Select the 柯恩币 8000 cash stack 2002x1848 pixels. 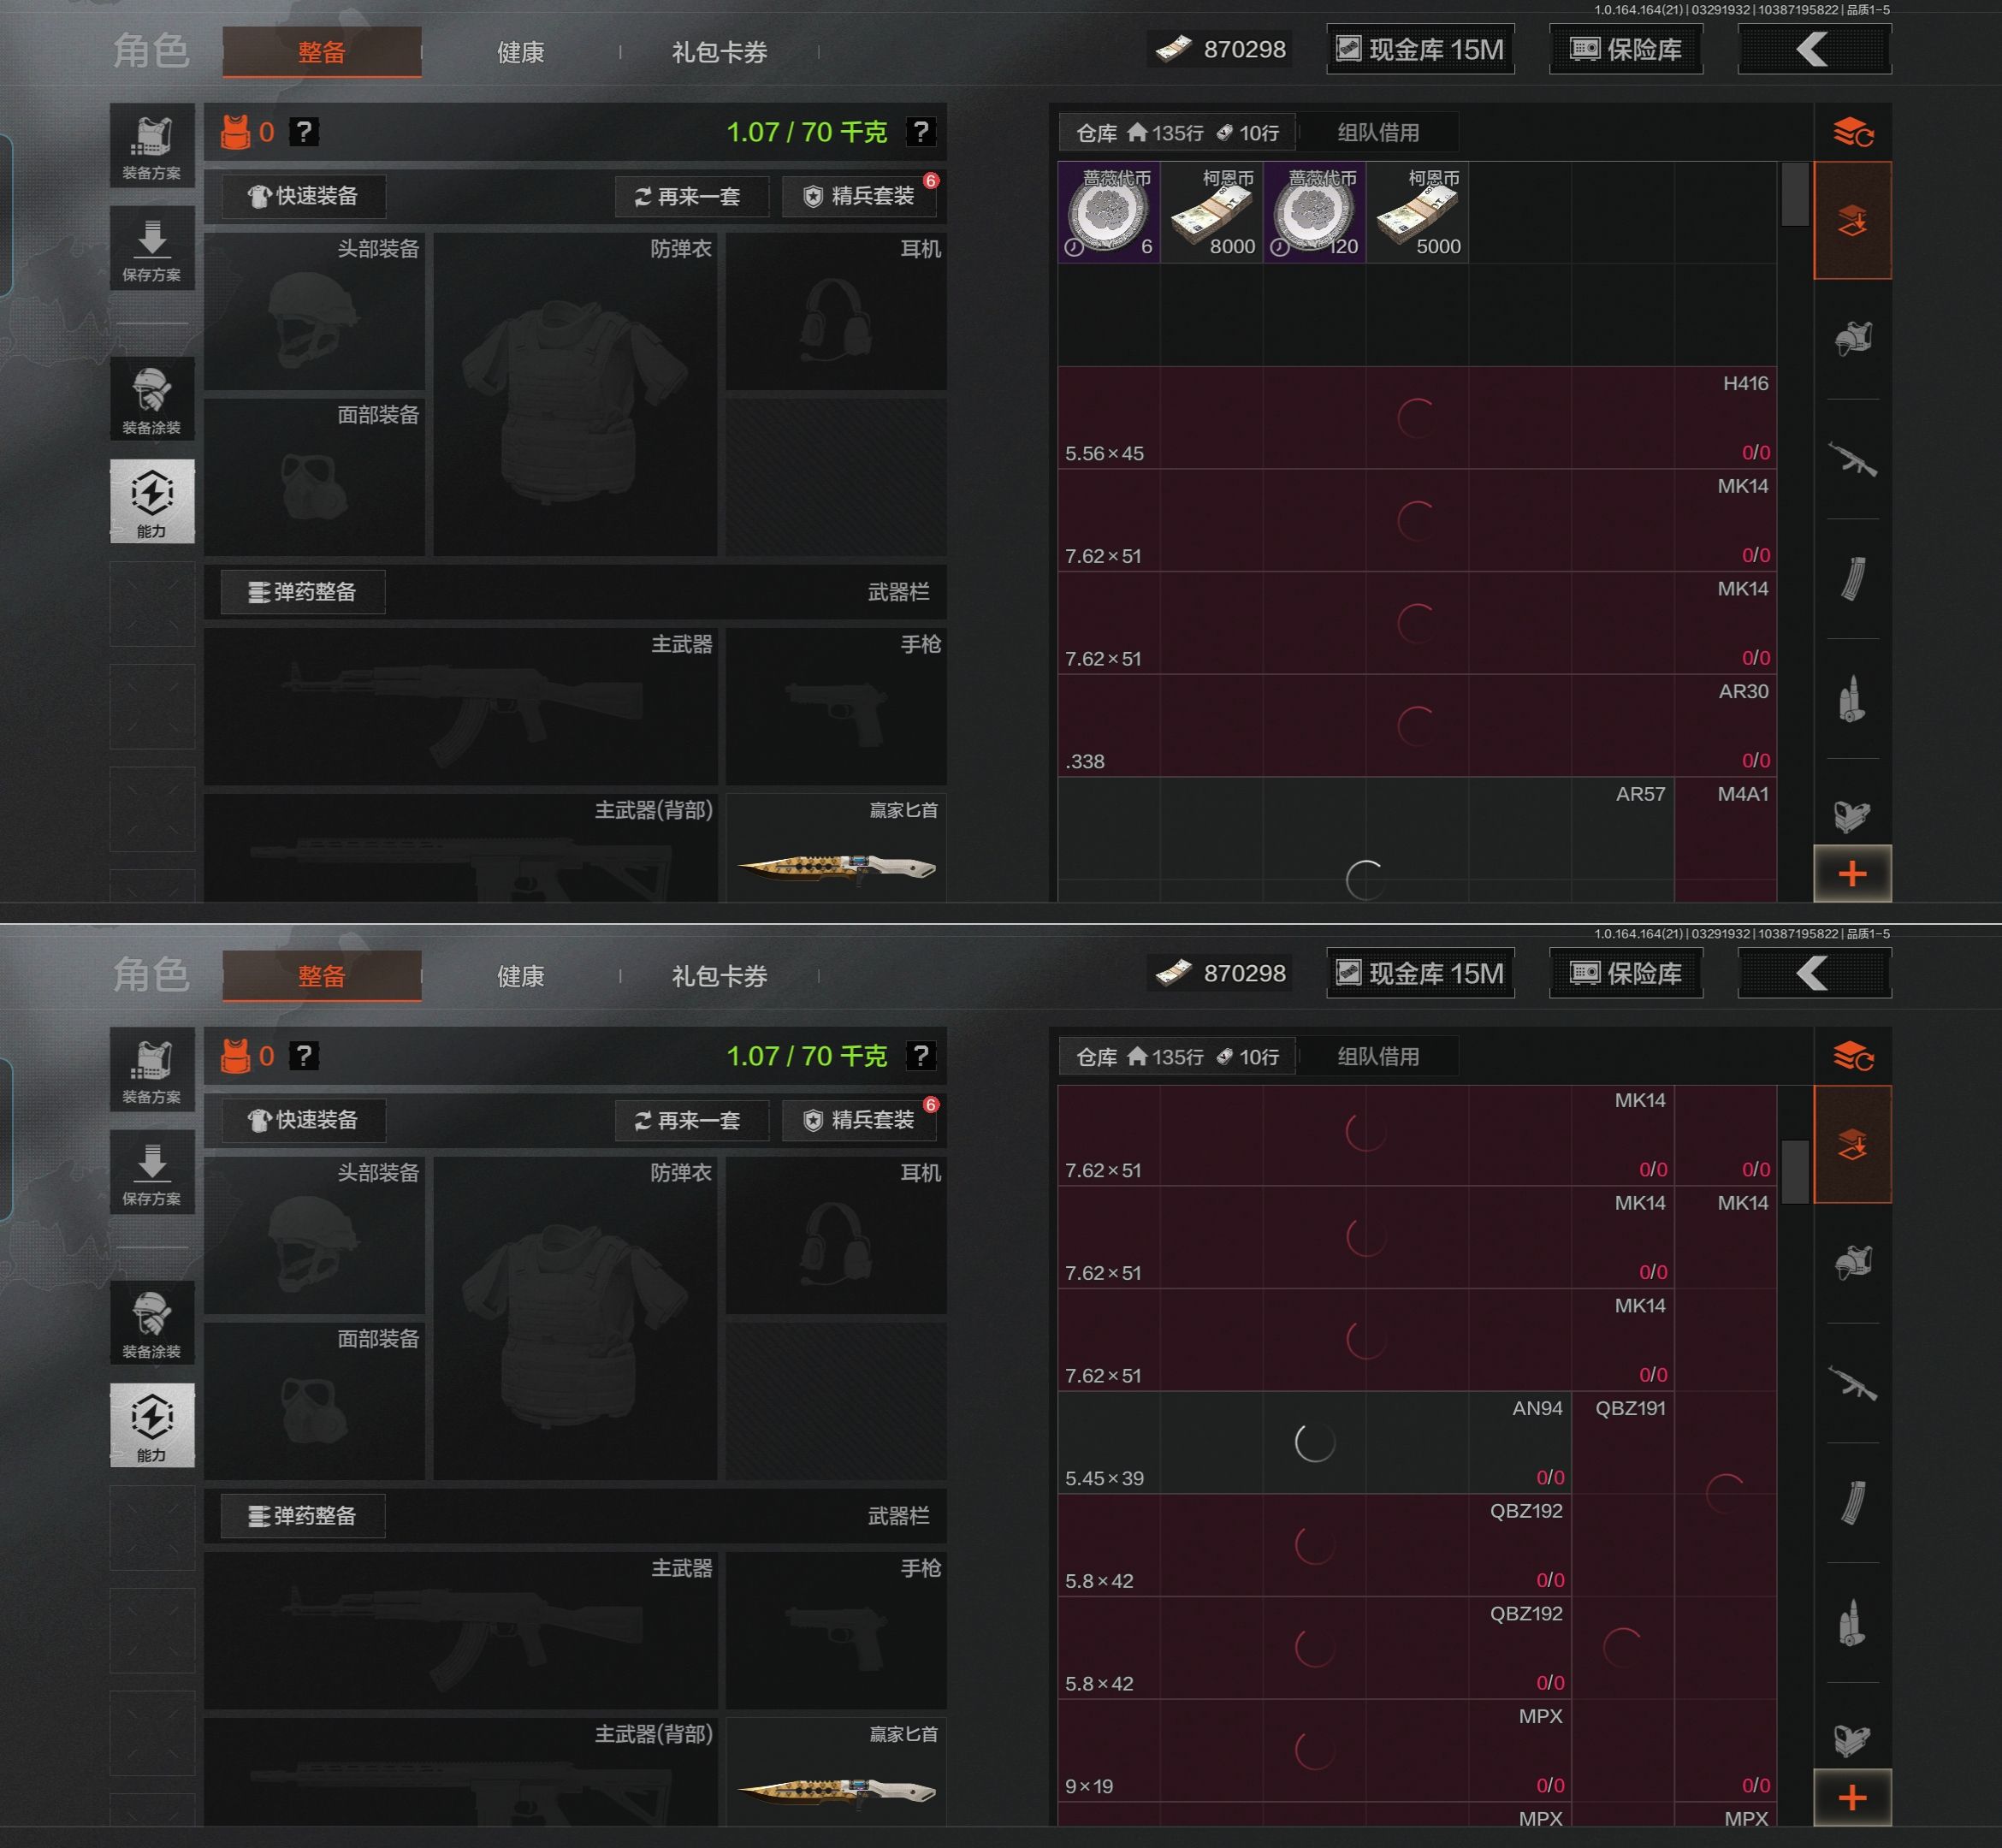click(x=1212, y=212)
